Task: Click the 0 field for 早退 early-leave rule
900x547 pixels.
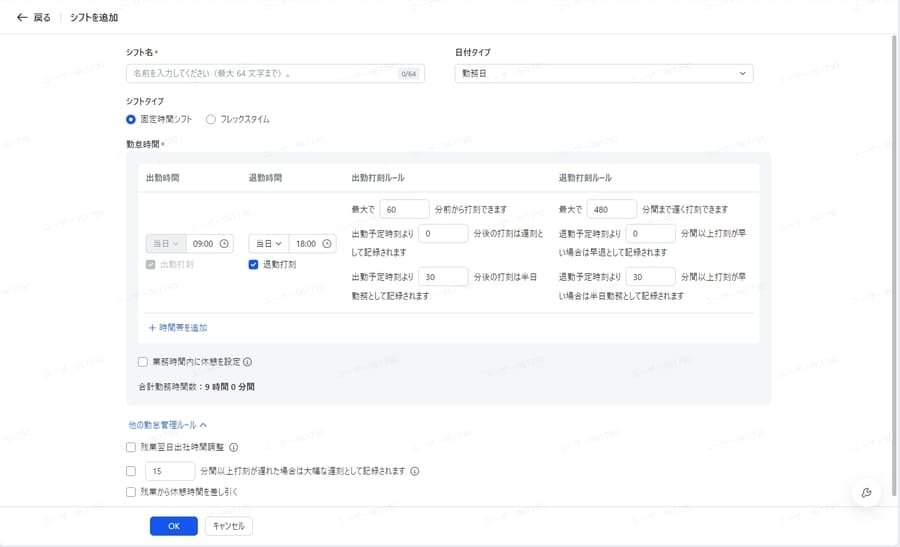Action: tap(650, 234)
